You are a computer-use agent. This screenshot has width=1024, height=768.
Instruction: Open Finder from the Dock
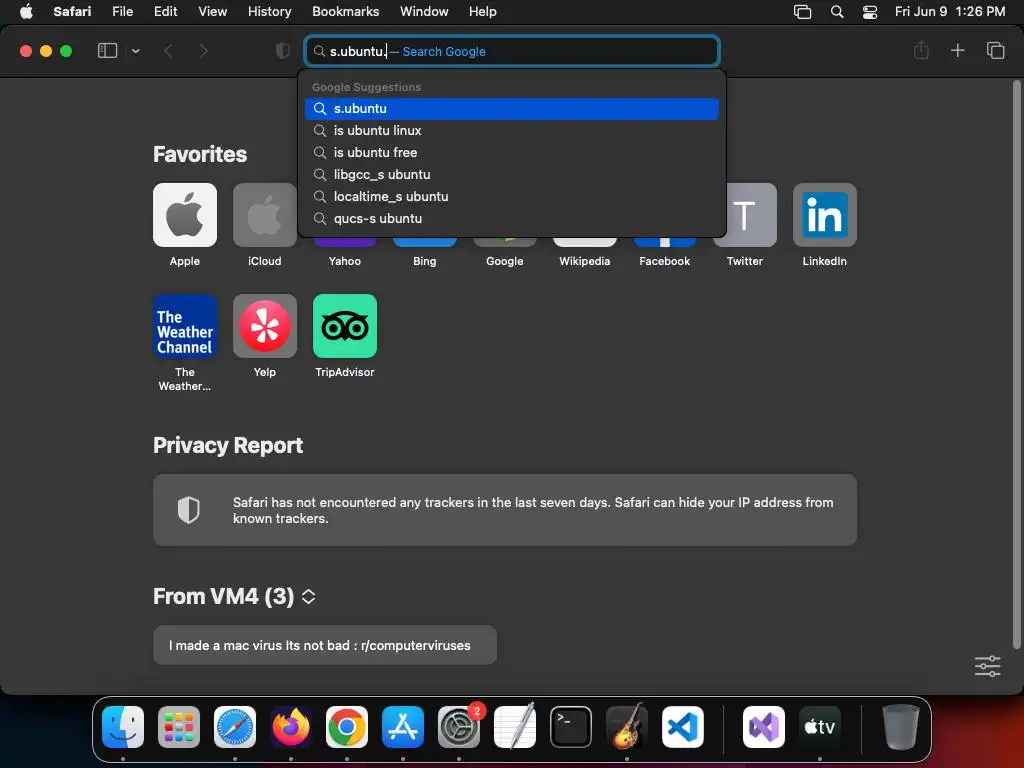tap(123, 727)
